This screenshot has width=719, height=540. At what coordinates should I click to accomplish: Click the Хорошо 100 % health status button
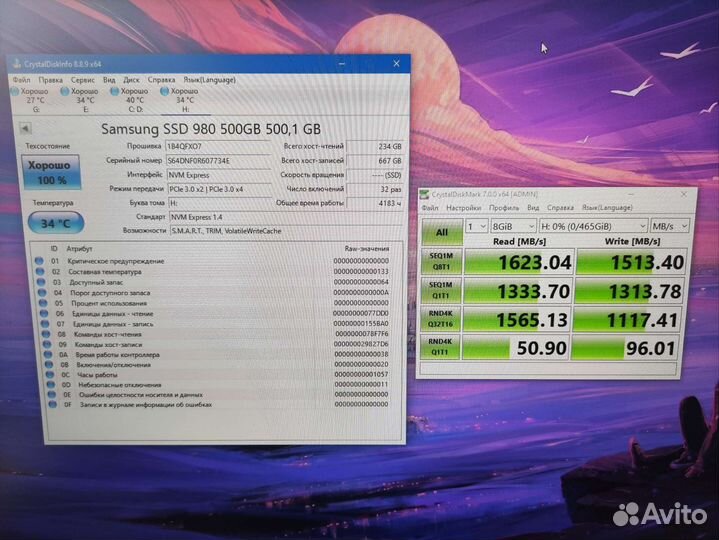pyautogui.click(x=51, y=172)
